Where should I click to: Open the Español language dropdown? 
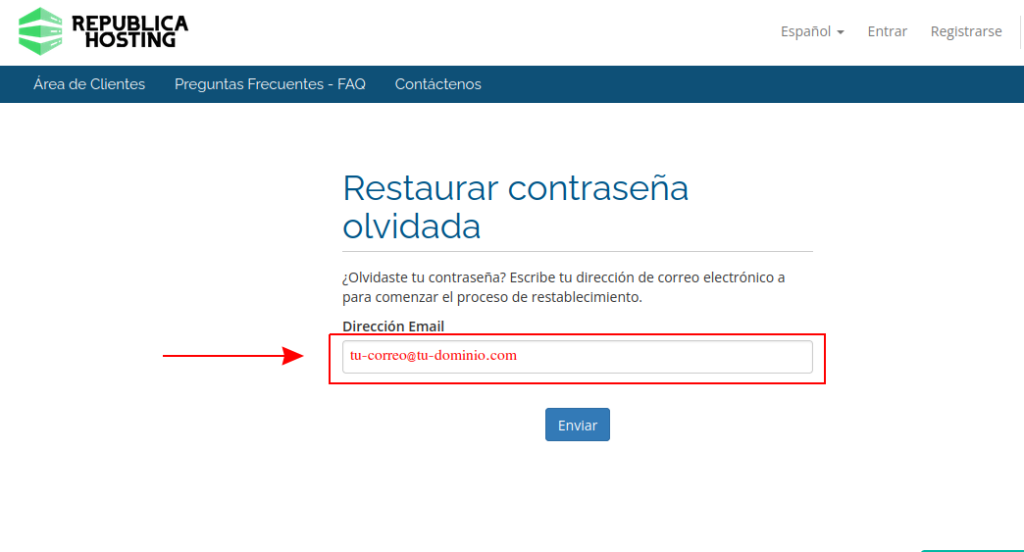coord(805,31)
